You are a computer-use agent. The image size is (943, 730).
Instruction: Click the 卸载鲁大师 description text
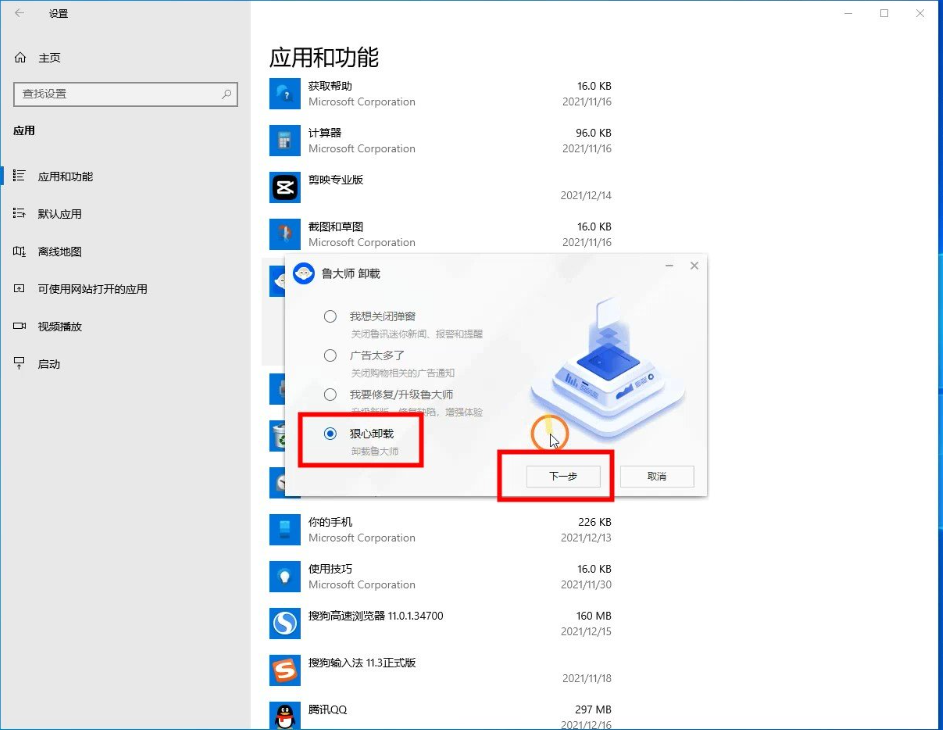(375, 451)
